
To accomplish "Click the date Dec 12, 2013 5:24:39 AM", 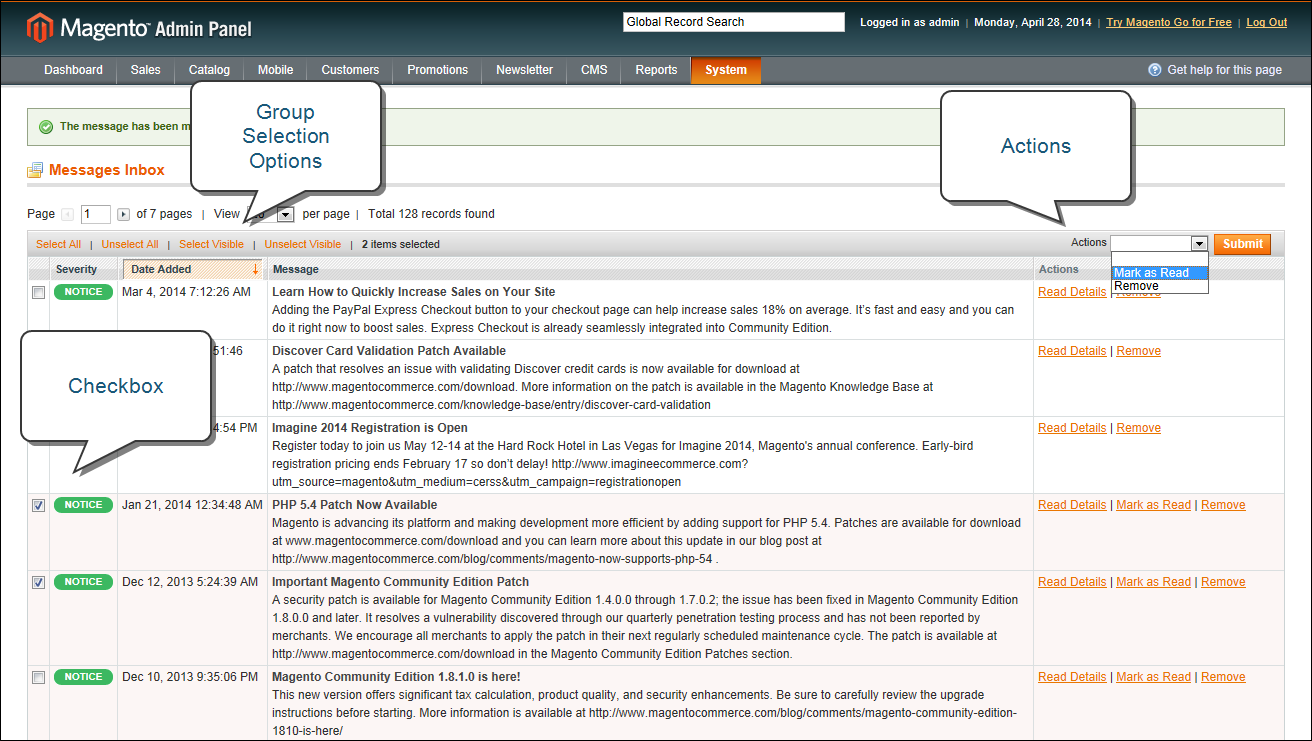I will [x=190, y=582].
